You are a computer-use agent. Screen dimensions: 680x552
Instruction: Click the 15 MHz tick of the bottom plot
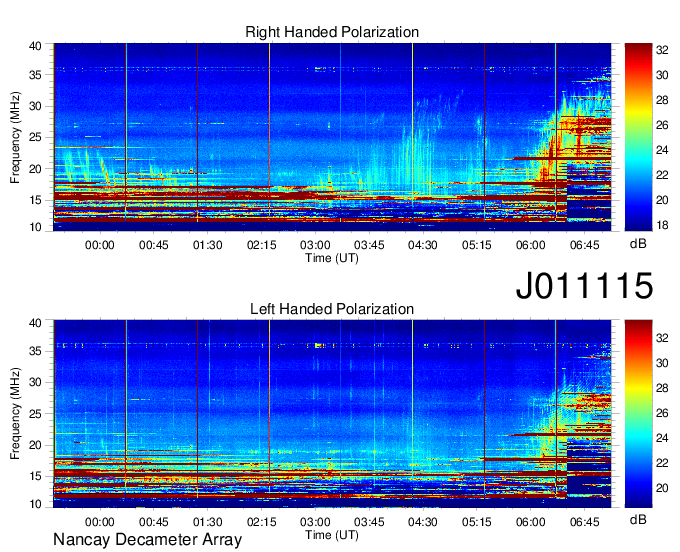coord(35,477)
